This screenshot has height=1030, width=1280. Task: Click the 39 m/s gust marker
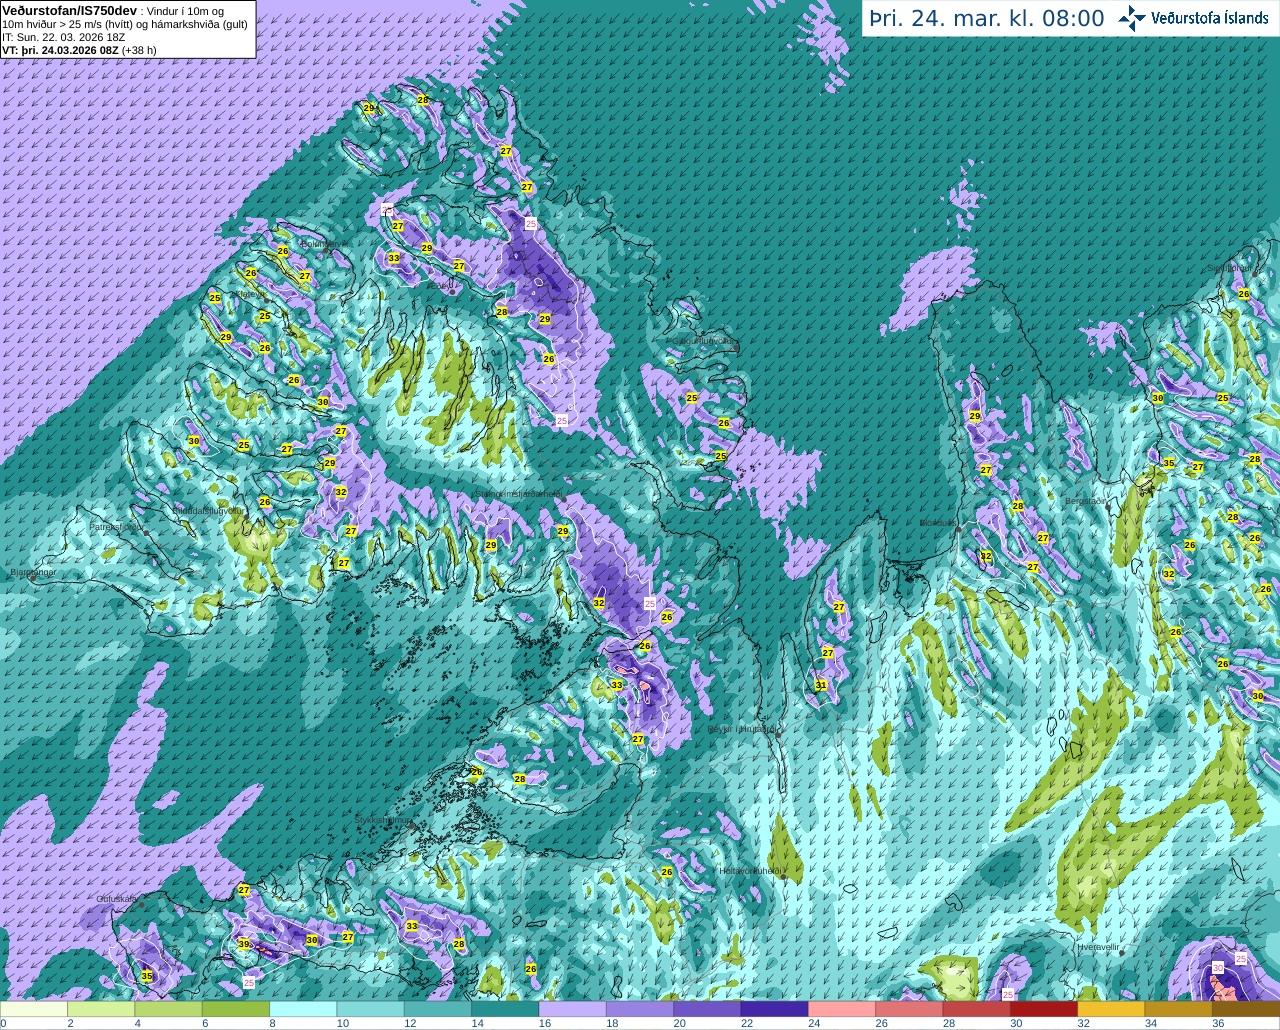click(244, 944)
